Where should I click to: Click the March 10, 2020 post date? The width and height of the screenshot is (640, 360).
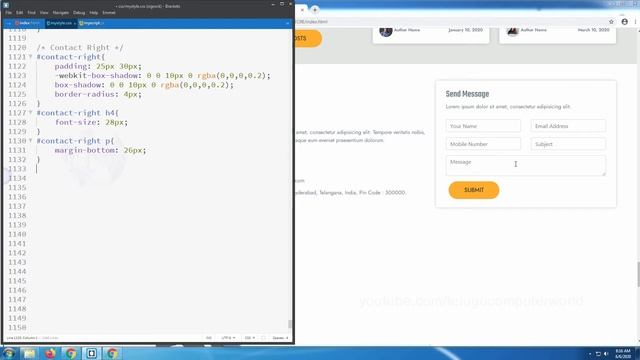[x=593, y=30]
